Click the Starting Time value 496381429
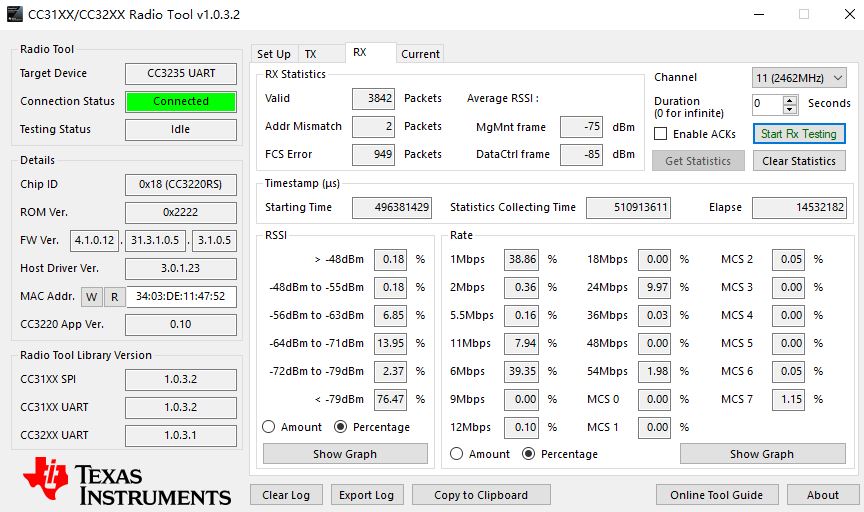 [392, 208]
